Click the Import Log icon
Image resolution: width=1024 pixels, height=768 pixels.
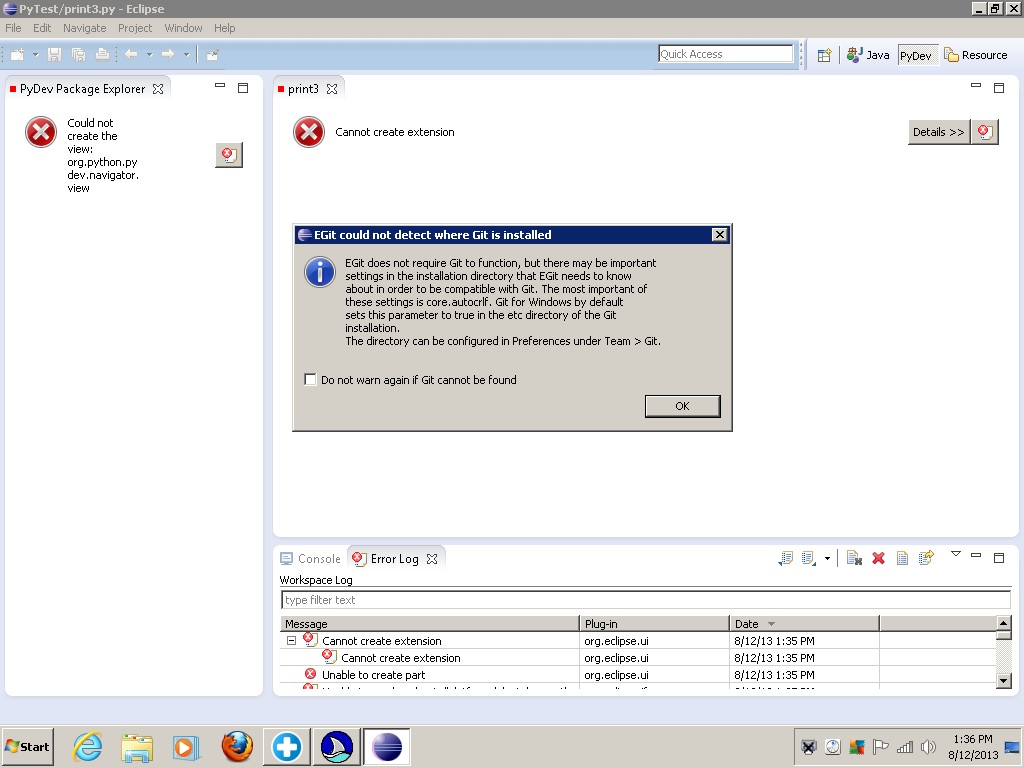coord(809,558)
